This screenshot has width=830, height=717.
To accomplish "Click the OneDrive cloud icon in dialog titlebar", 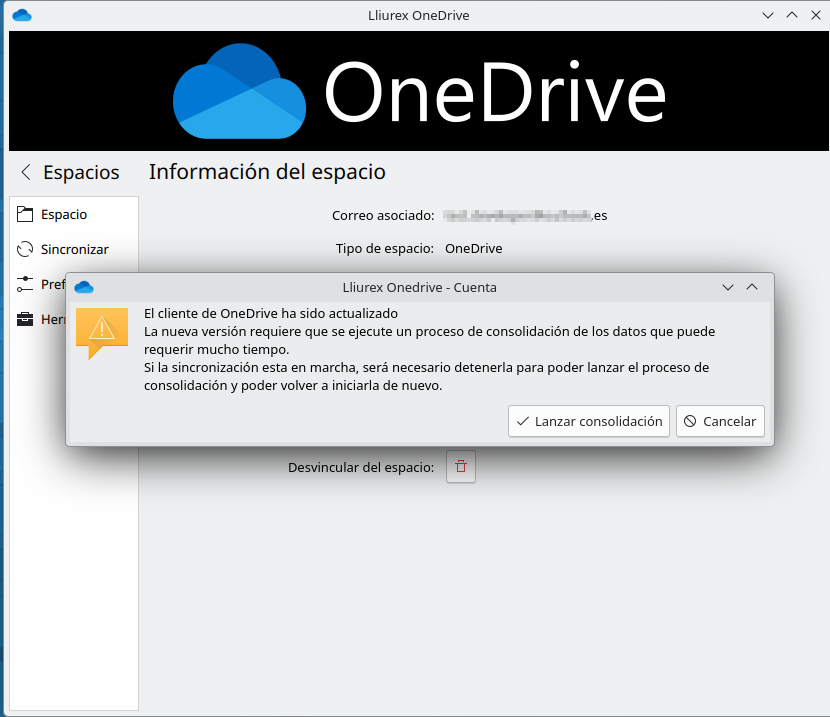I will point(84,287).
